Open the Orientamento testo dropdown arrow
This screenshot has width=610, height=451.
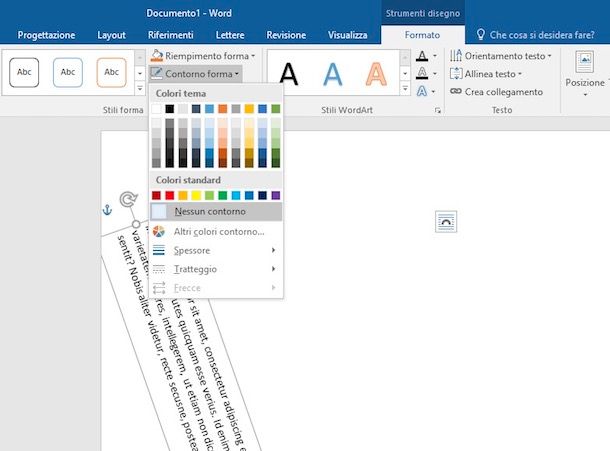click(x=549, y=56)
